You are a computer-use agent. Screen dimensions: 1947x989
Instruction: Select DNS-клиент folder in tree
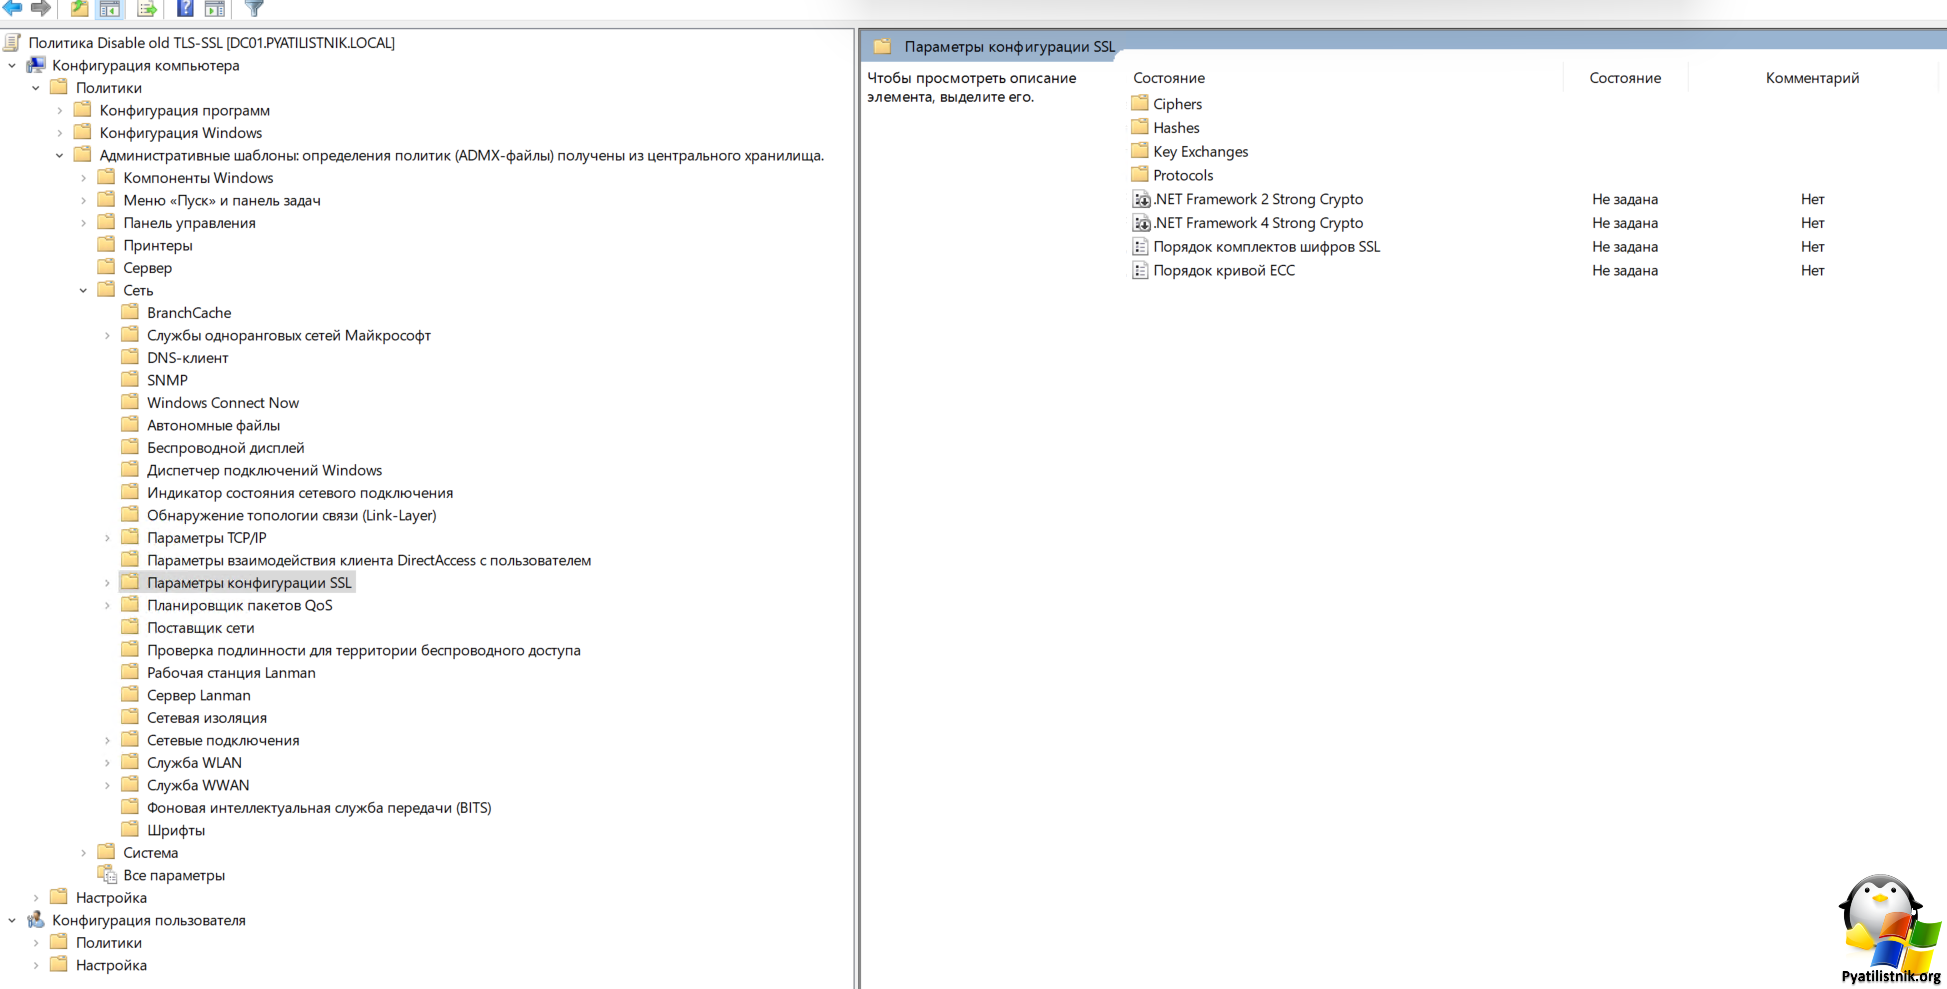(187, 358)
